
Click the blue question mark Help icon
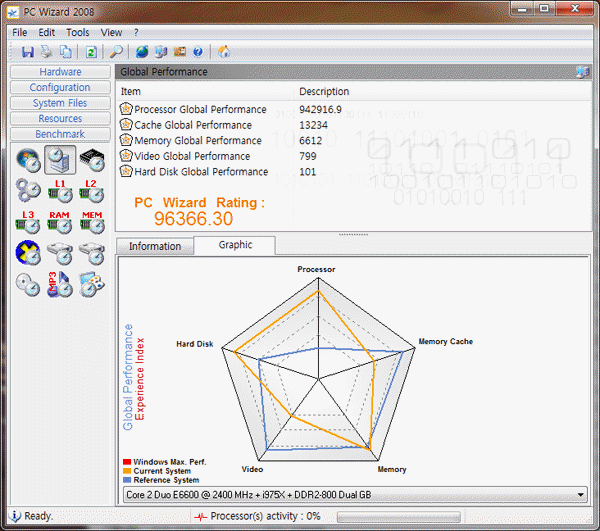198,52
